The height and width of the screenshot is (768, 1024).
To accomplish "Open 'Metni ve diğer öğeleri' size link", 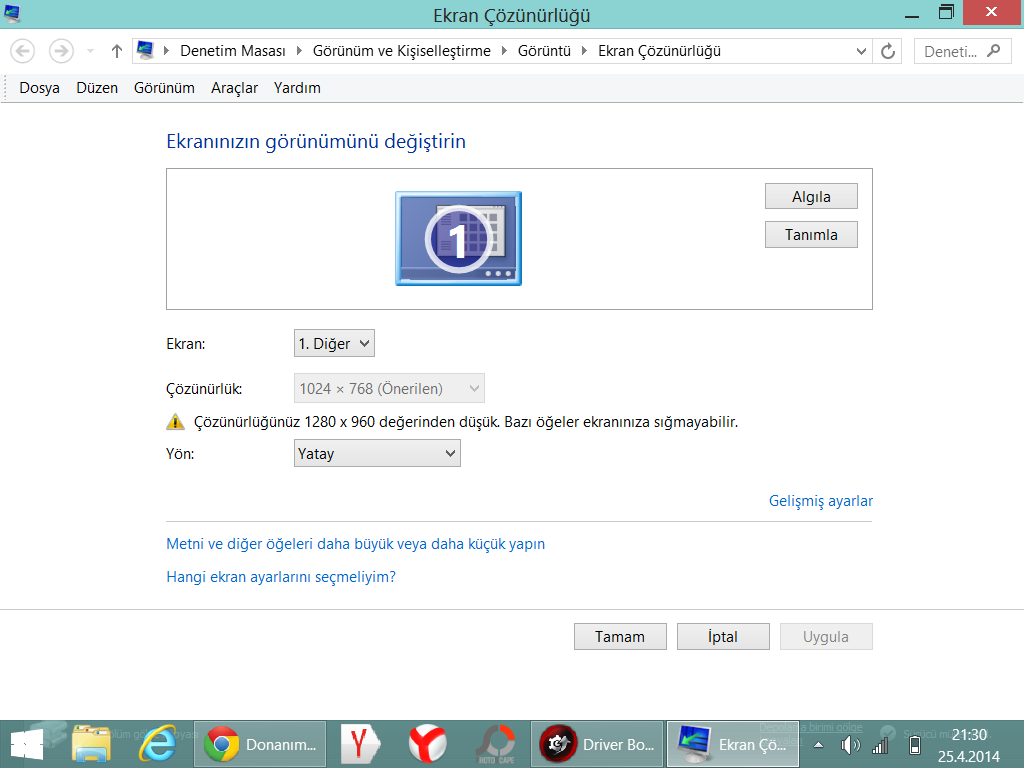I will [355, 544].
